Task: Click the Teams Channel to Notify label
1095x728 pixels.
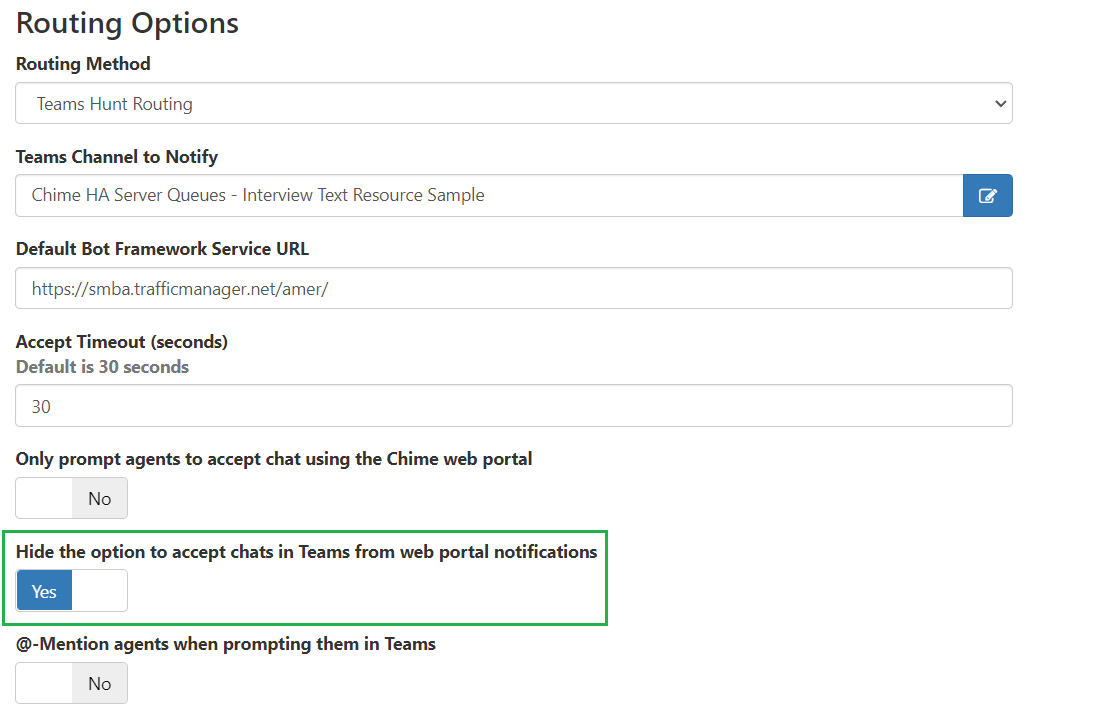Action: click(117, 156)
